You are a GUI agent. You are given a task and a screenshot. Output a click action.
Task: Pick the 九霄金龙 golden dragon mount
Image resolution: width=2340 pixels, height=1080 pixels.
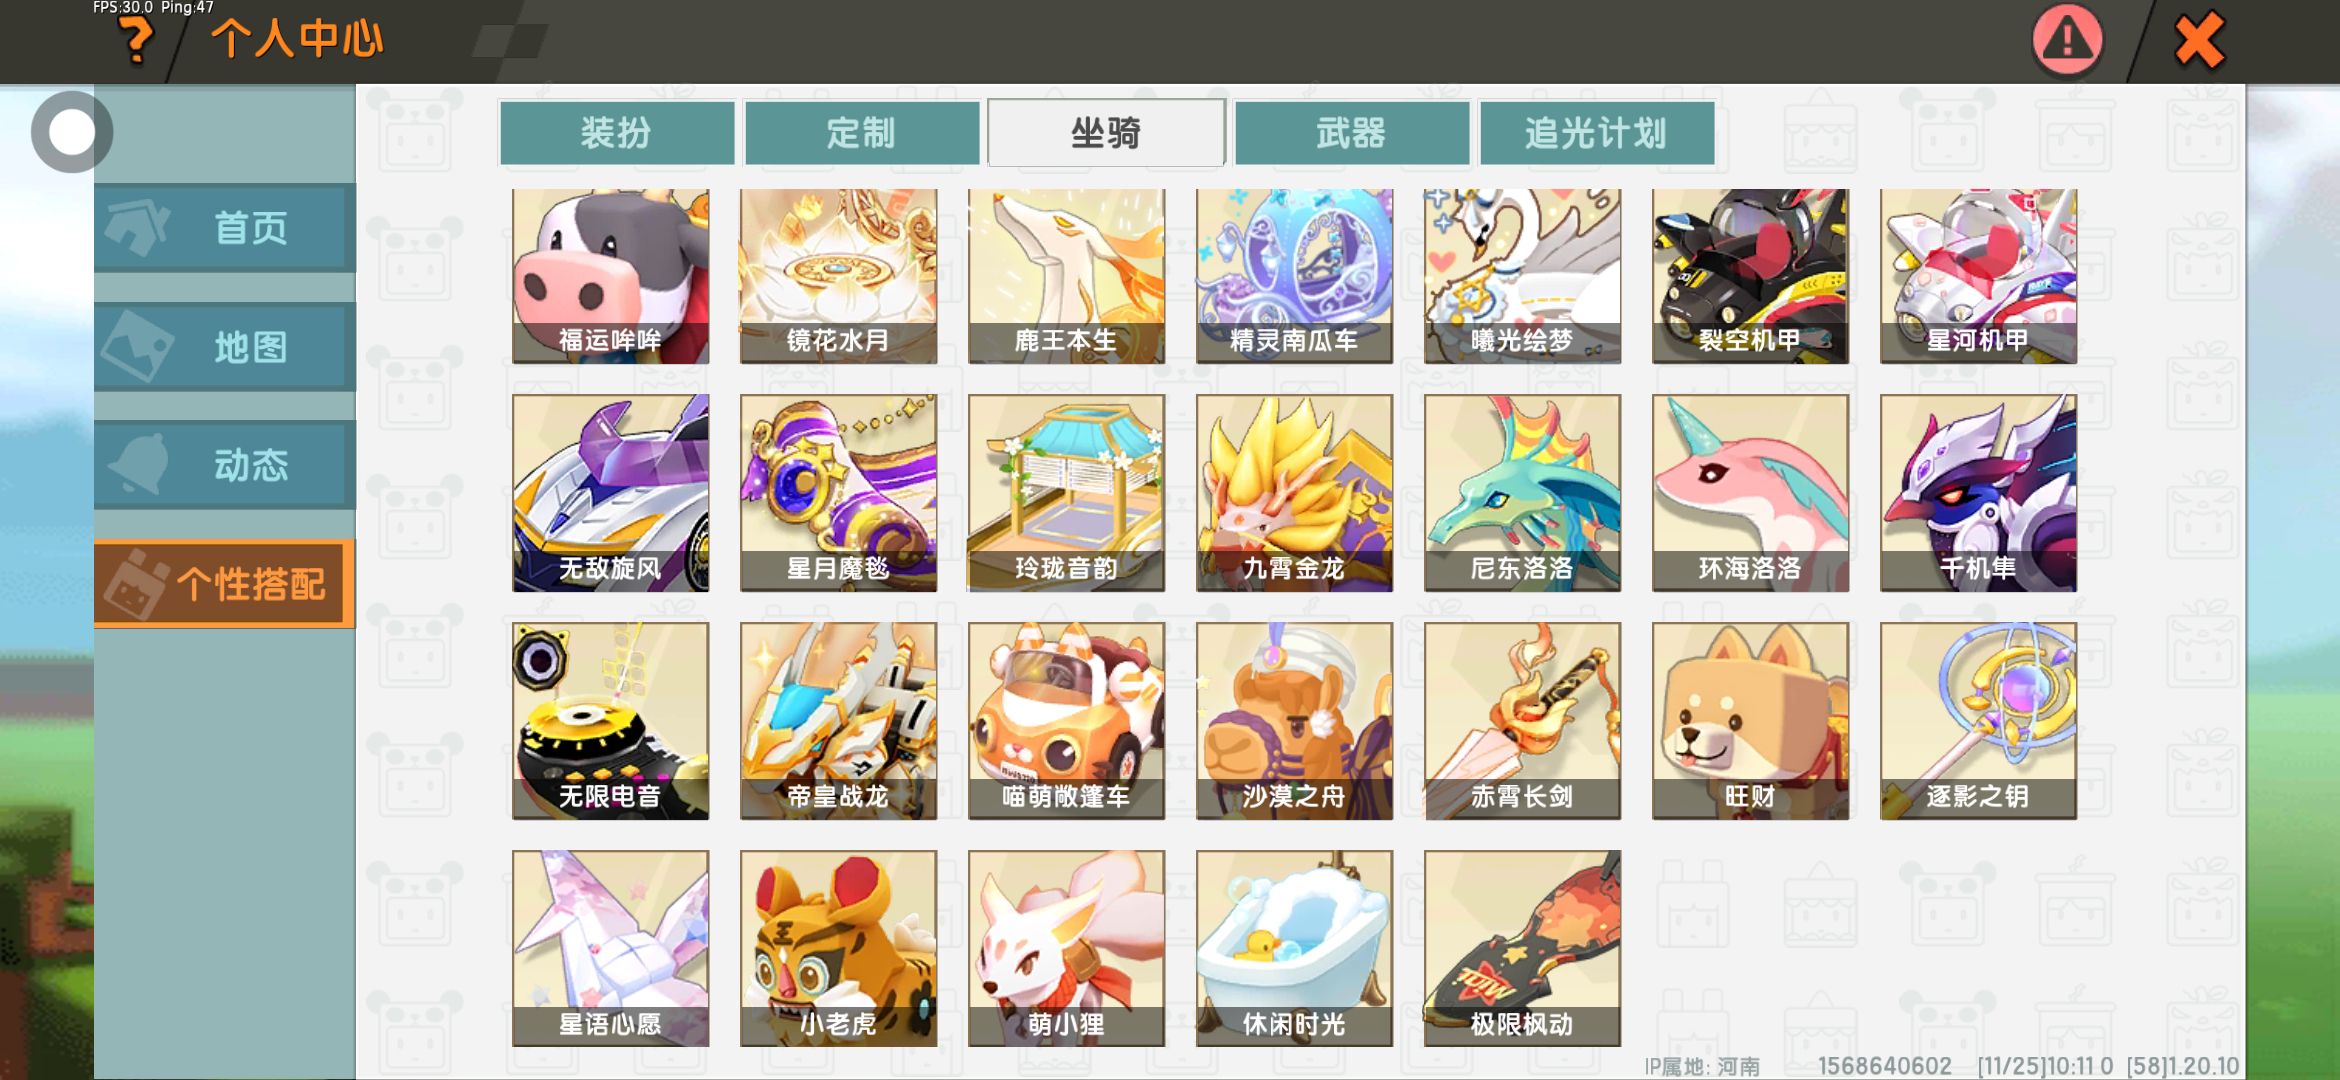[x=1294, y=493]
